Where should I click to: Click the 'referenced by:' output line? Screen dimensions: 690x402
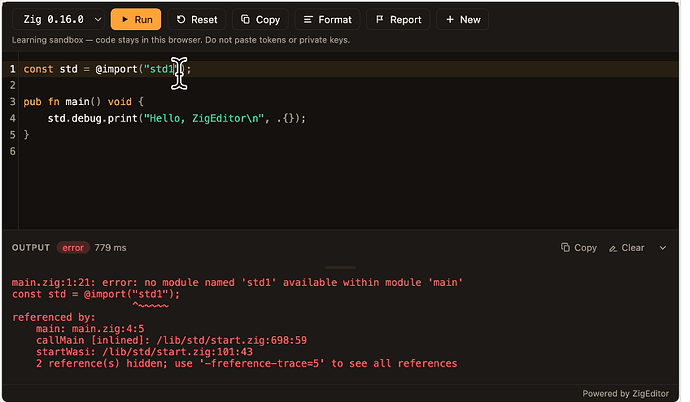[x=54, y=317]
